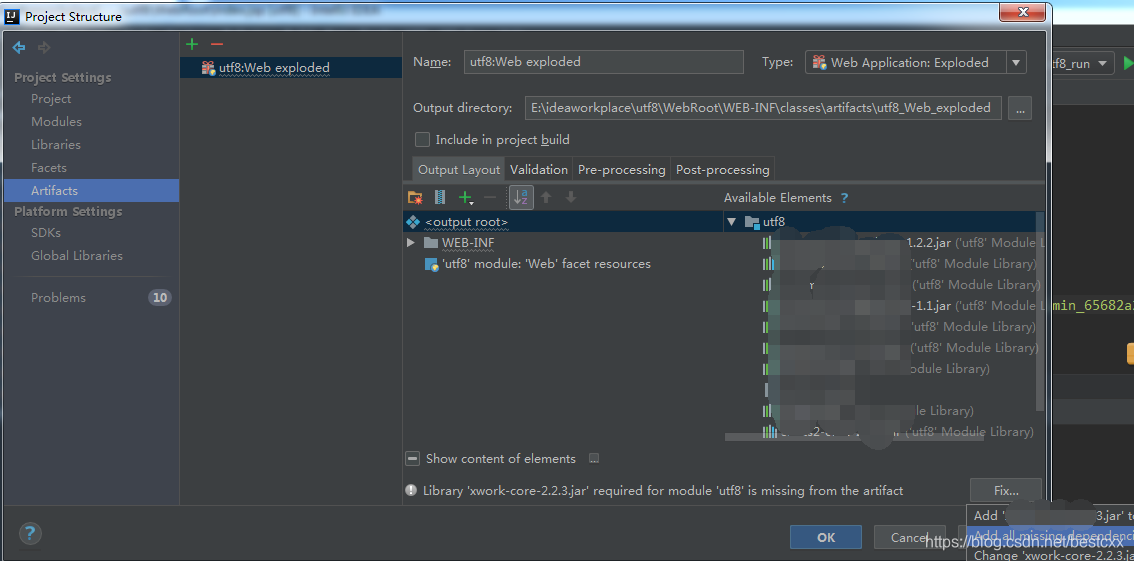The image size is (1134, 561).
Task: Click the Name input field
Action: point(604,62)
